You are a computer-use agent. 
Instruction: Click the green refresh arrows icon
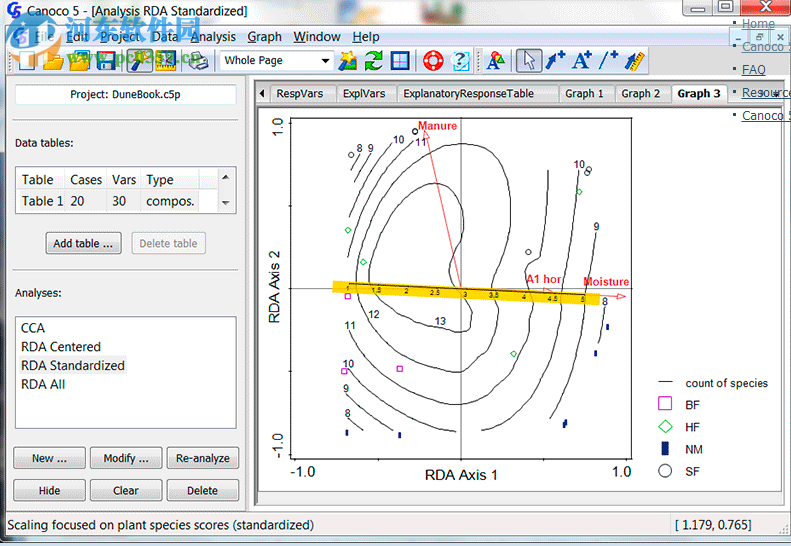pyautogui.click(x=374, y=61)
